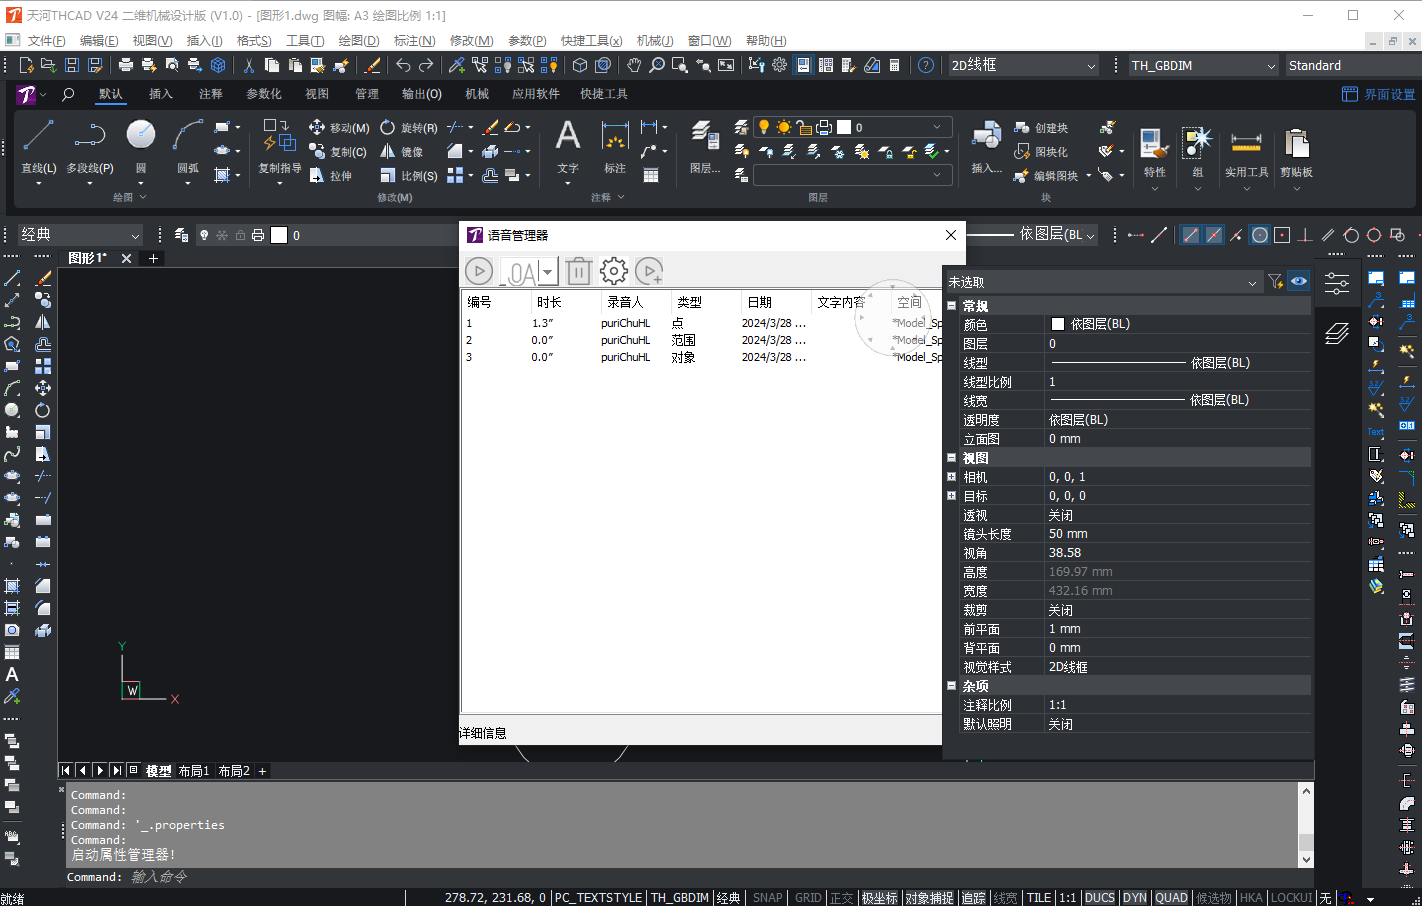Screen dimensions: 1422x906
Task: Select the Line (直线) tool
Action: (x=38, y=146)
